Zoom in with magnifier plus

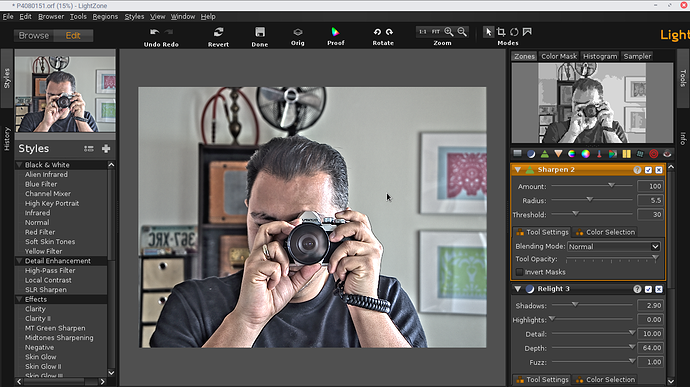[449, 32]
